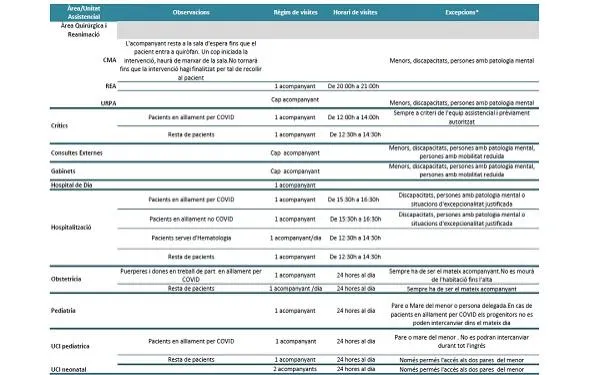The height and width of the screenshot is (375, 600).
Task: Click the 'Àrea/Unitat Assistencial' column header
Action: tap(83, 13)
